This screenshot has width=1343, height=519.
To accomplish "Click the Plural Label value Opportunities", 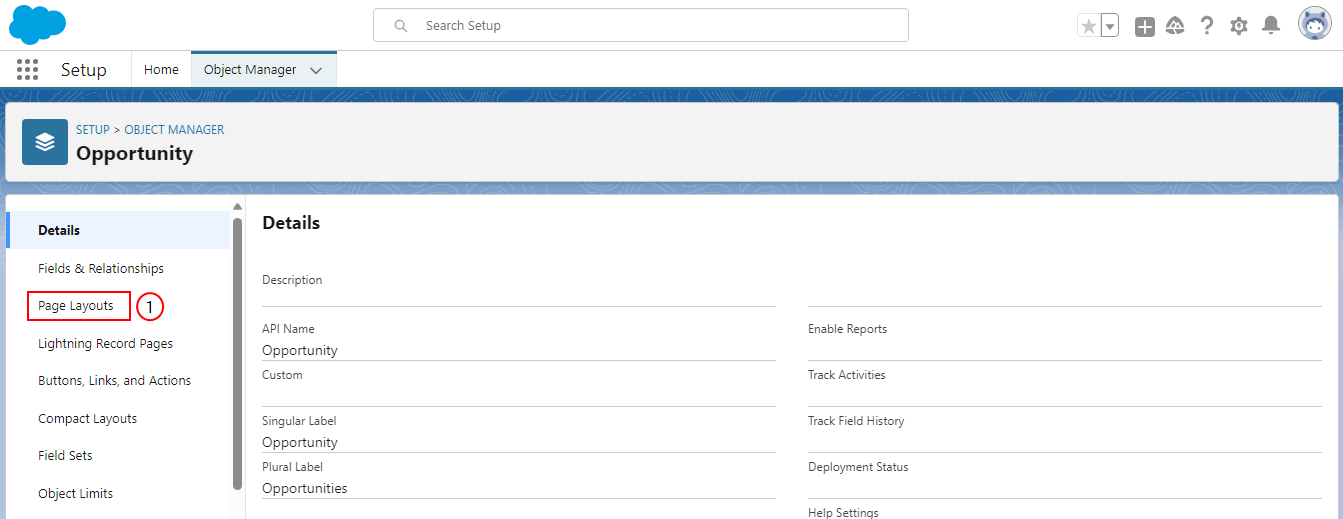I will click(x=305, y=488).
